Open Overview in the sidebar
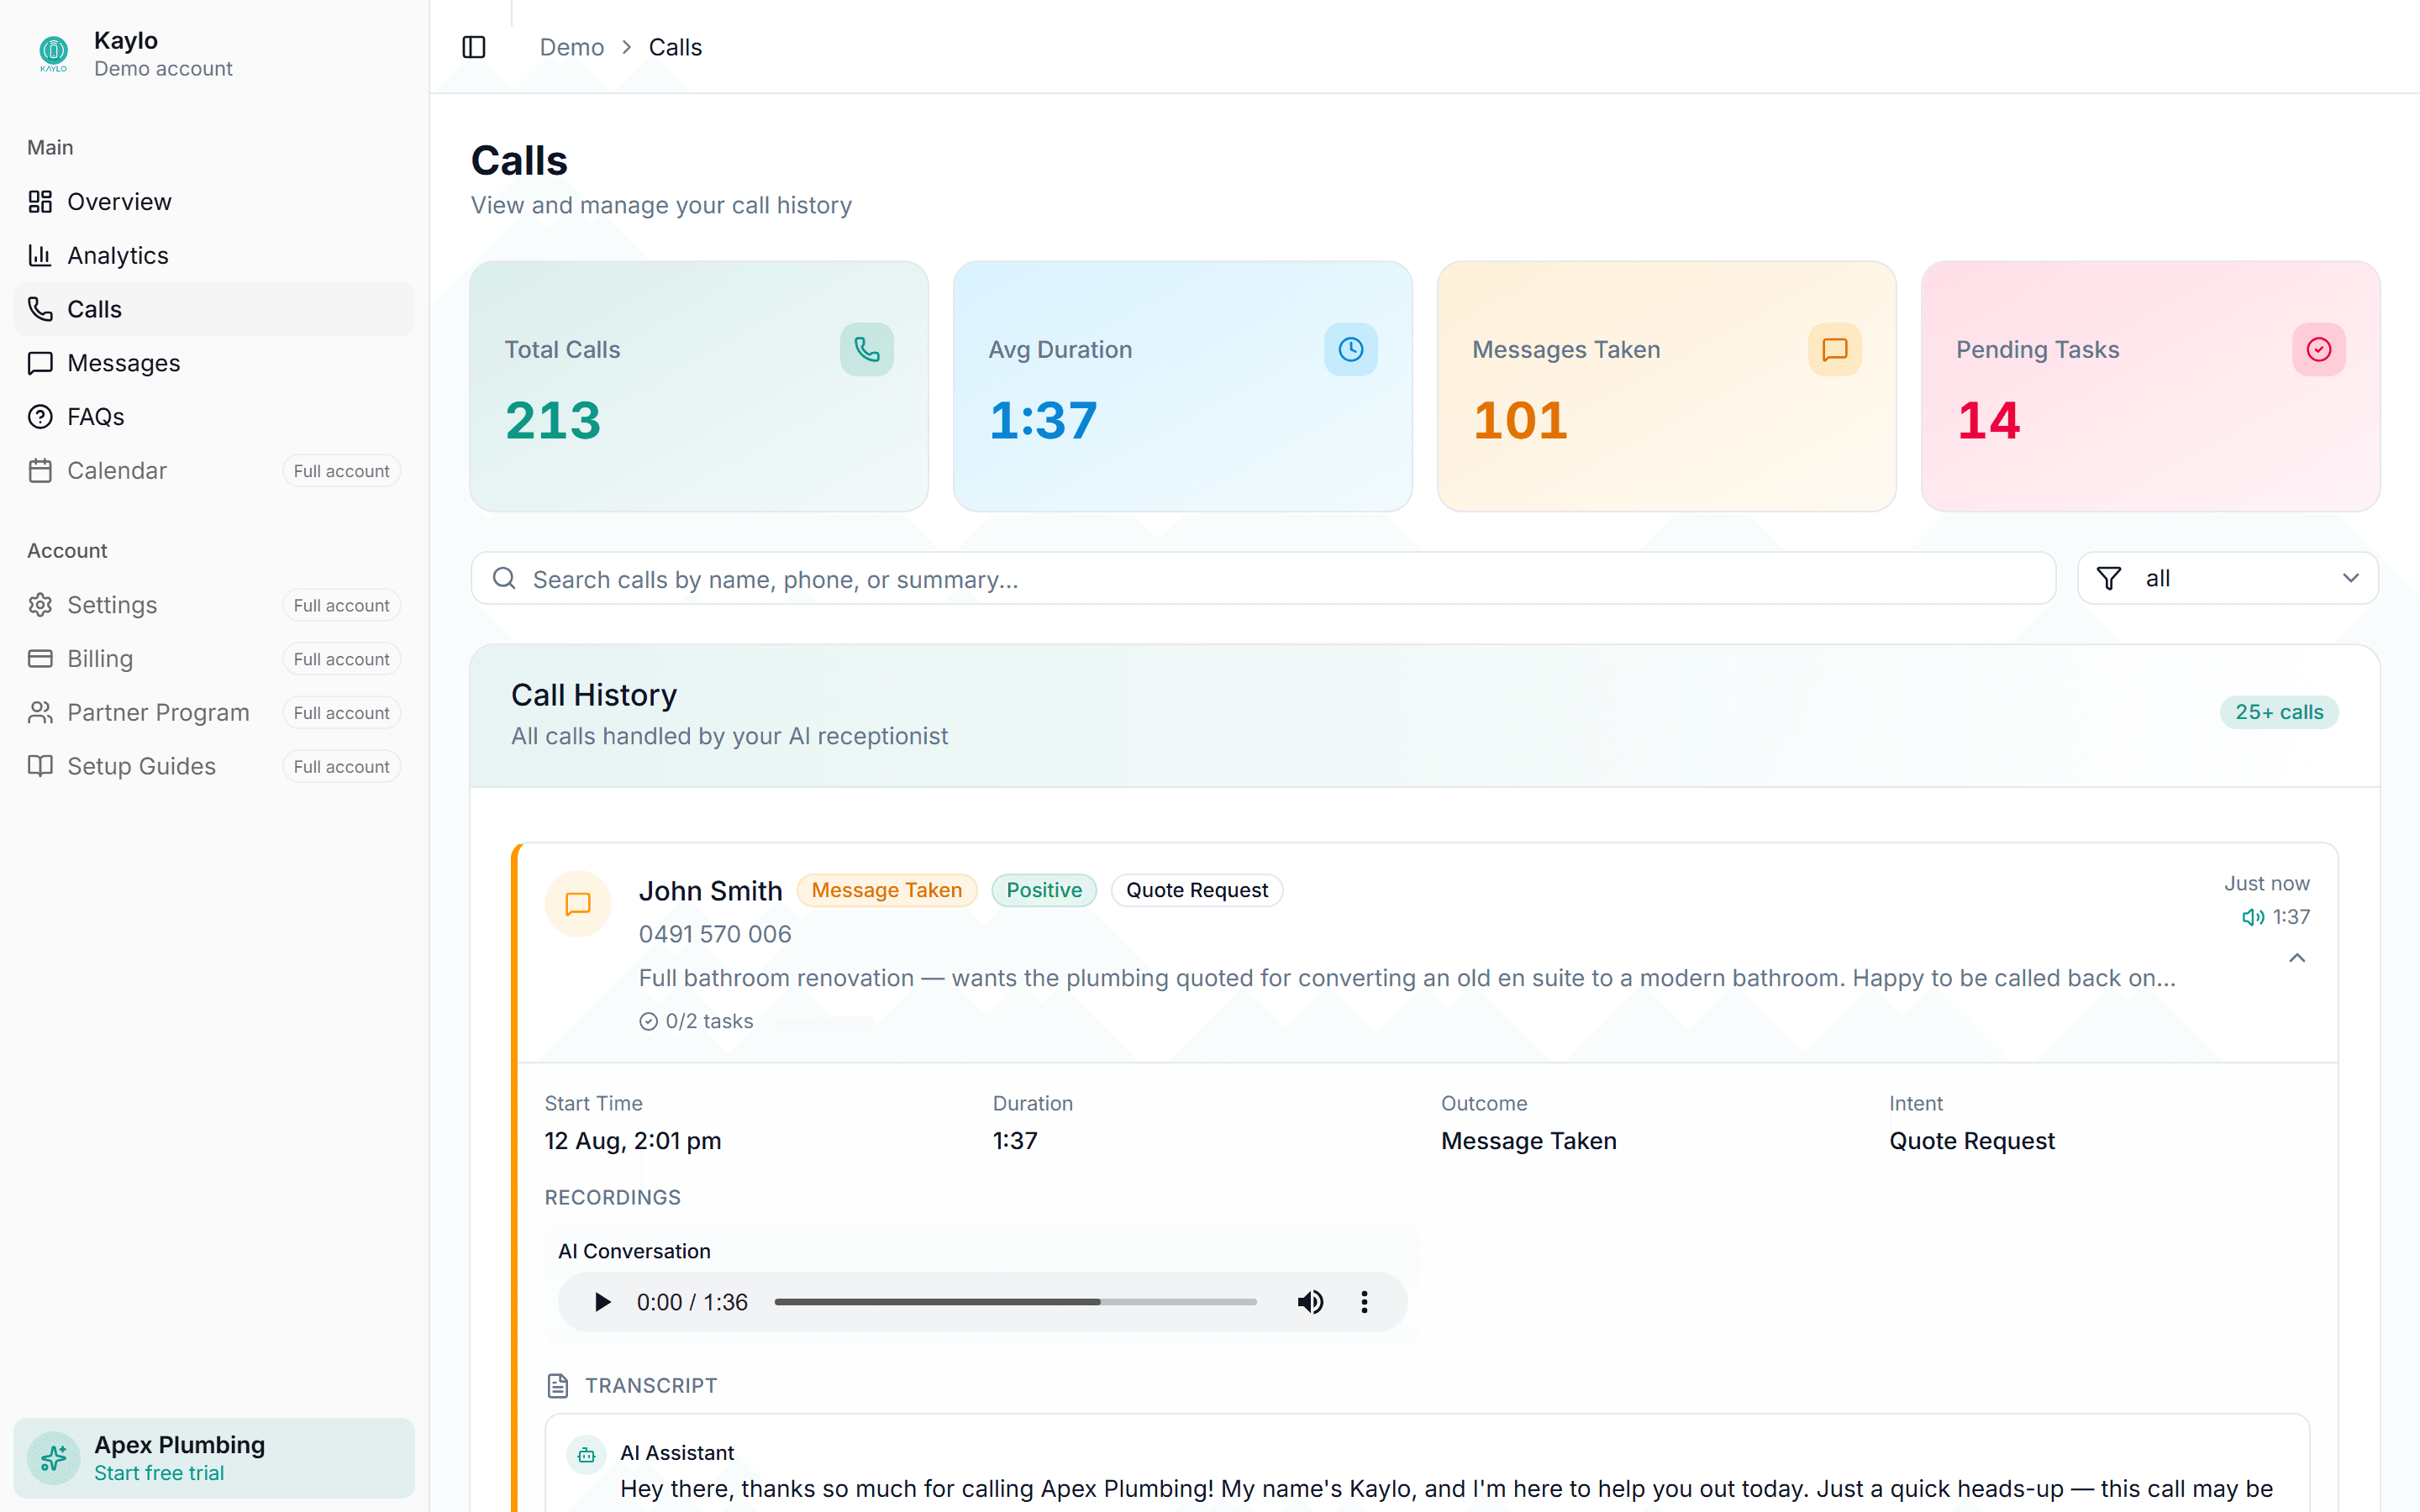Image resolution: width=2420 pixels, height=1512 pixels. 214,202
